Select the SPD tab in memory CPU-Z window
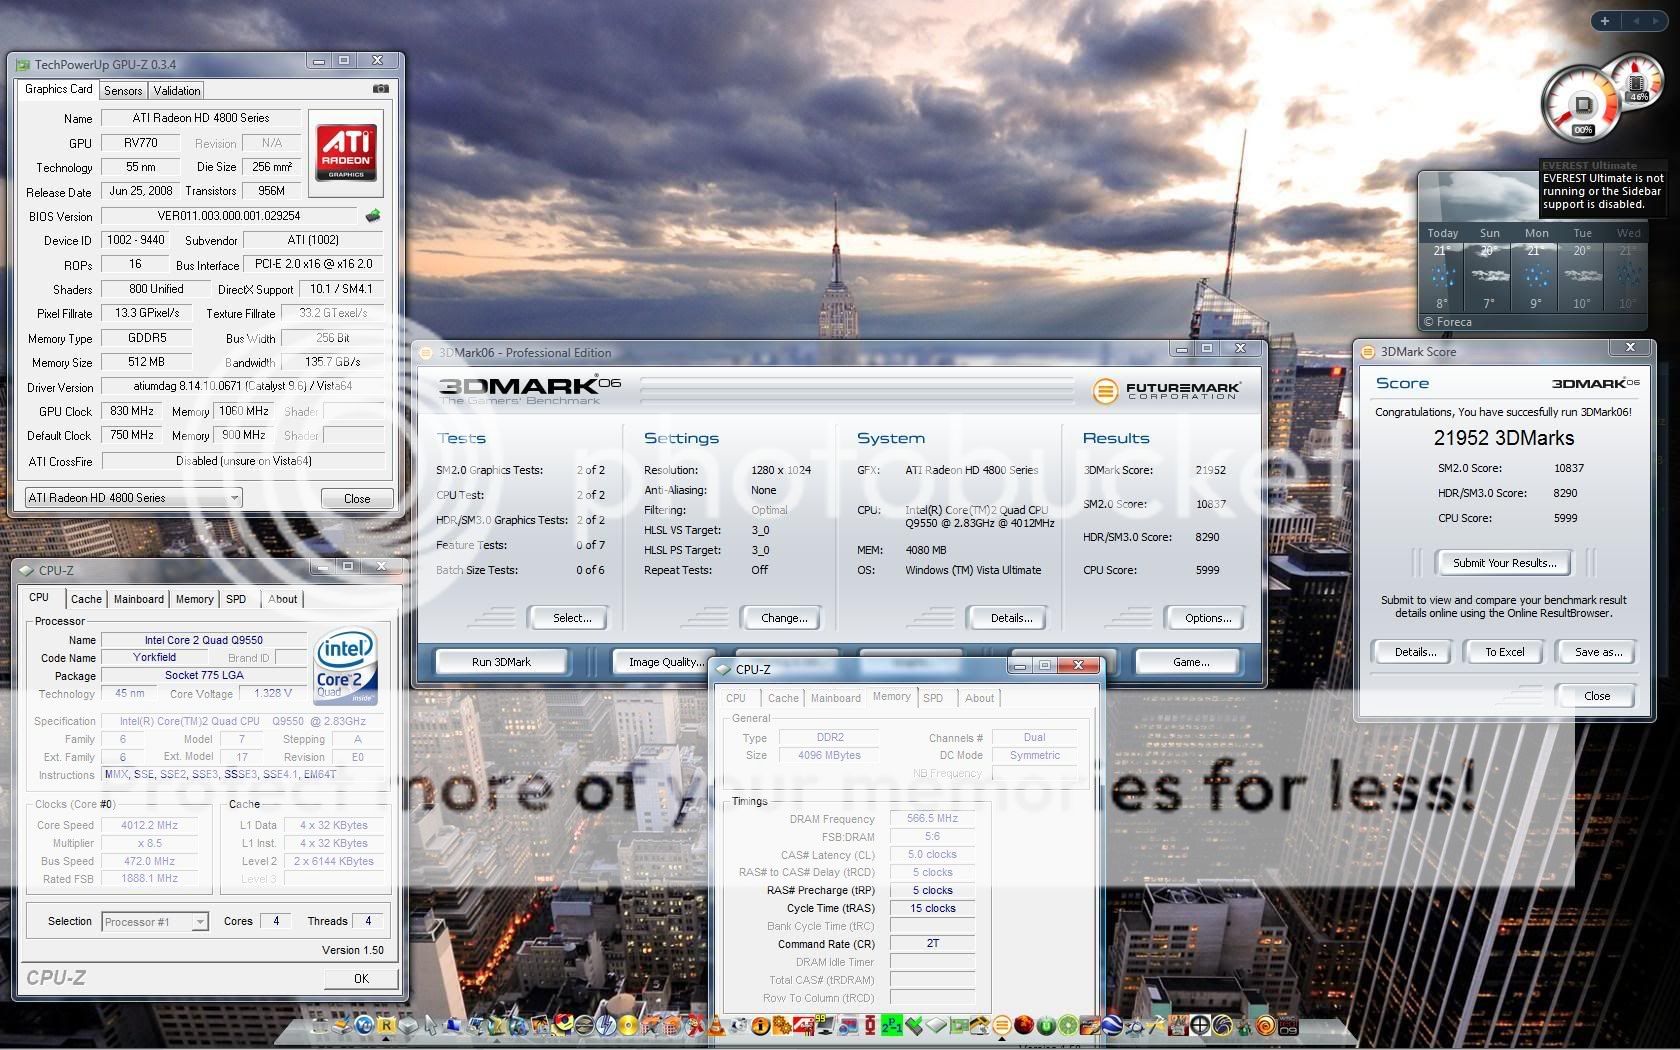 [933, 698]
